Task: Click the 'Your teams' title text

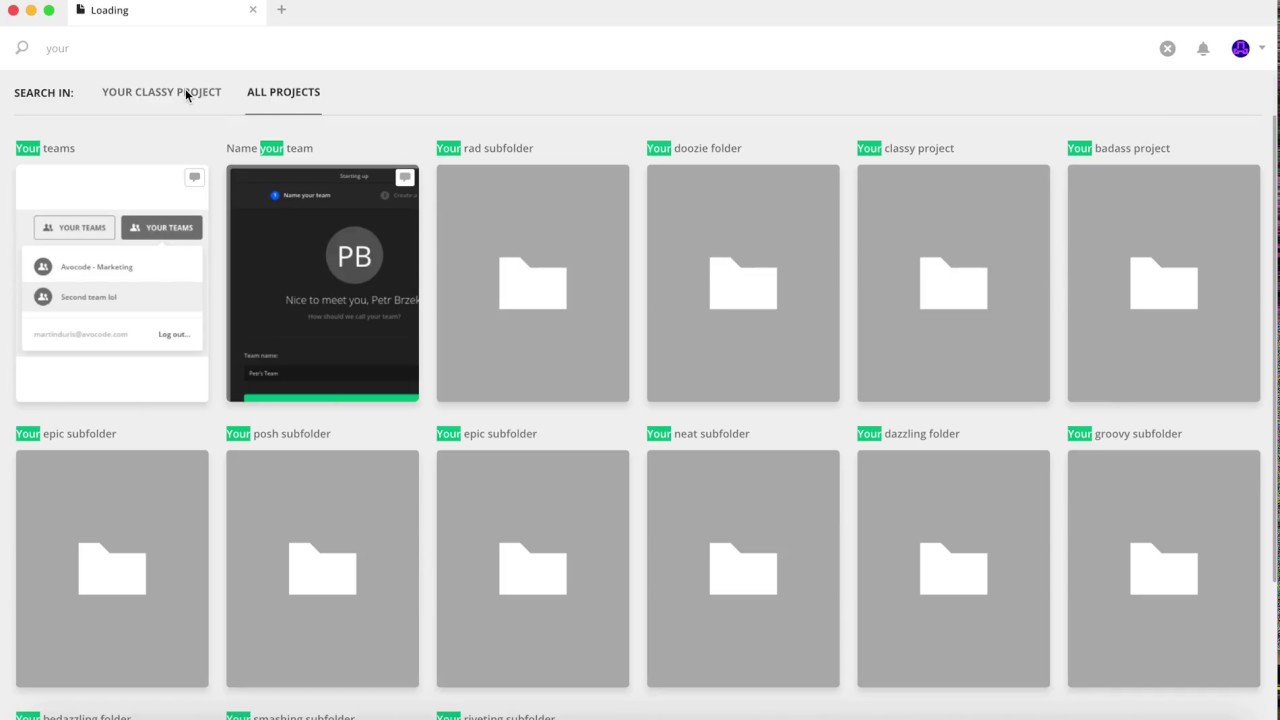Action: pos(45,148)
